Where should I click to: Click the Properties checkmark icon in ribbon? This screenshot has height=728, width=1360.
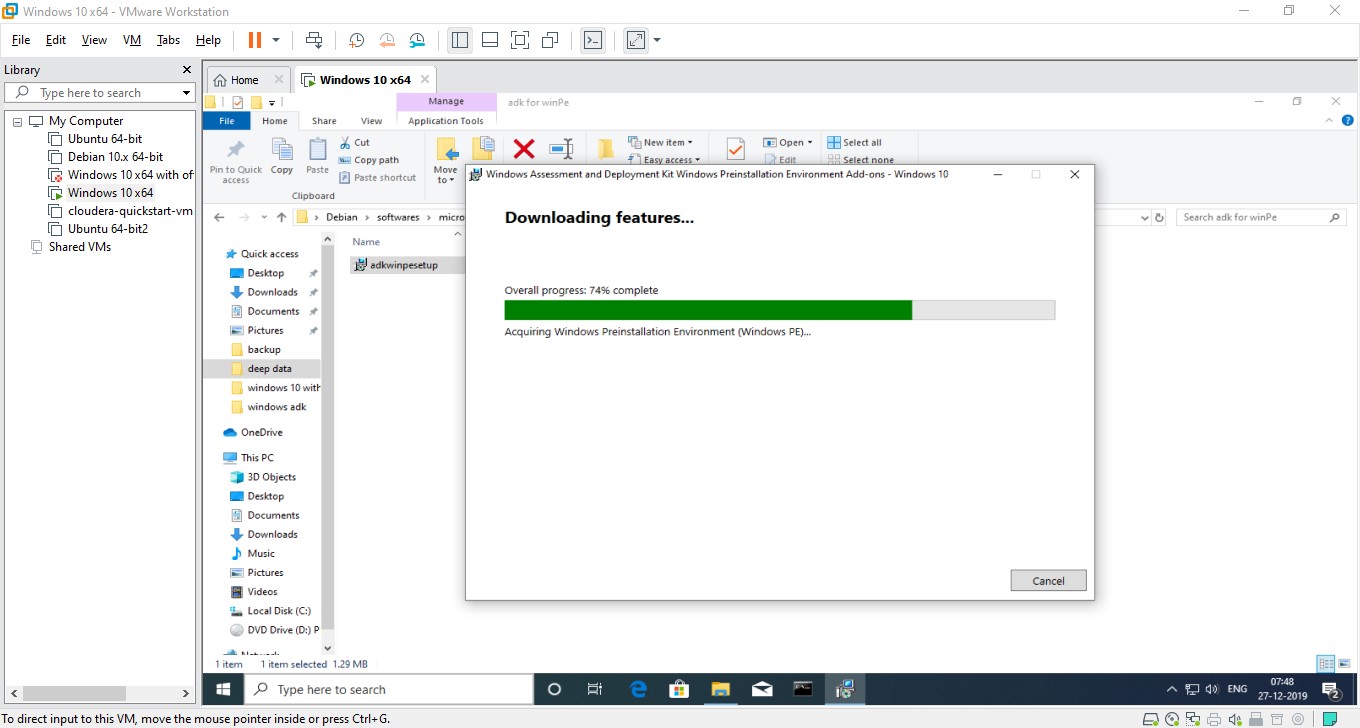(x=735, y=149)
